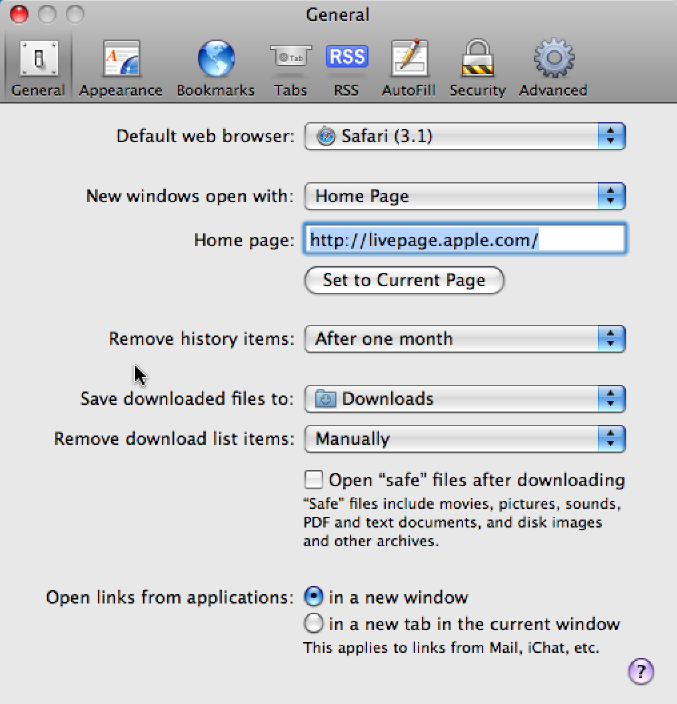This screenshot has width=677, height=704.
Task: Open the RSS preferences pane
Action: point(347,68)
